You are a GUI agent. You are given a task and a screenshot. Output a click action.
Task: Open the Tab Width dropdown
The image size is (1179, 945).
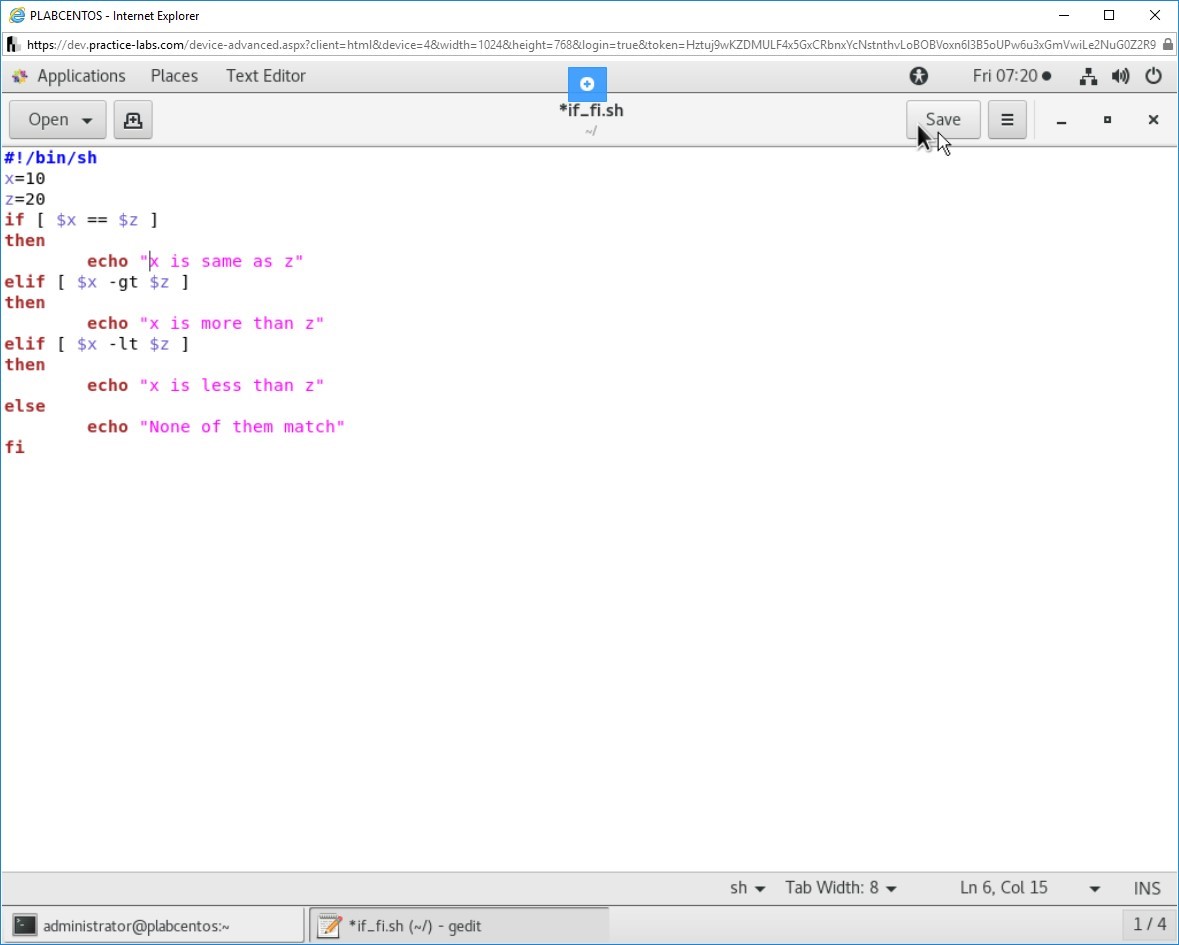click(x=840, y=888)
